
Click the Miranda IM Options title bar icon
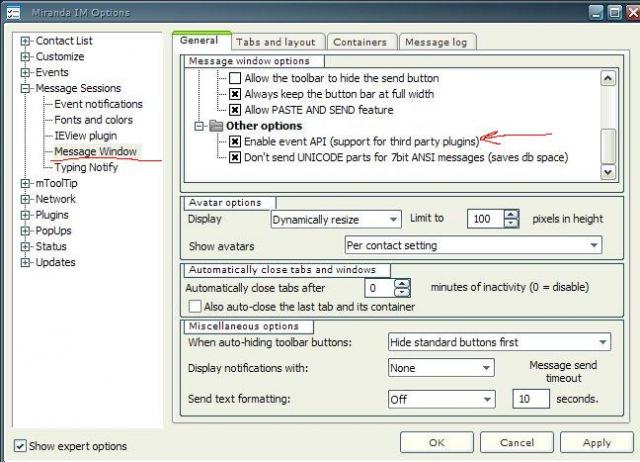click(13, 13)
